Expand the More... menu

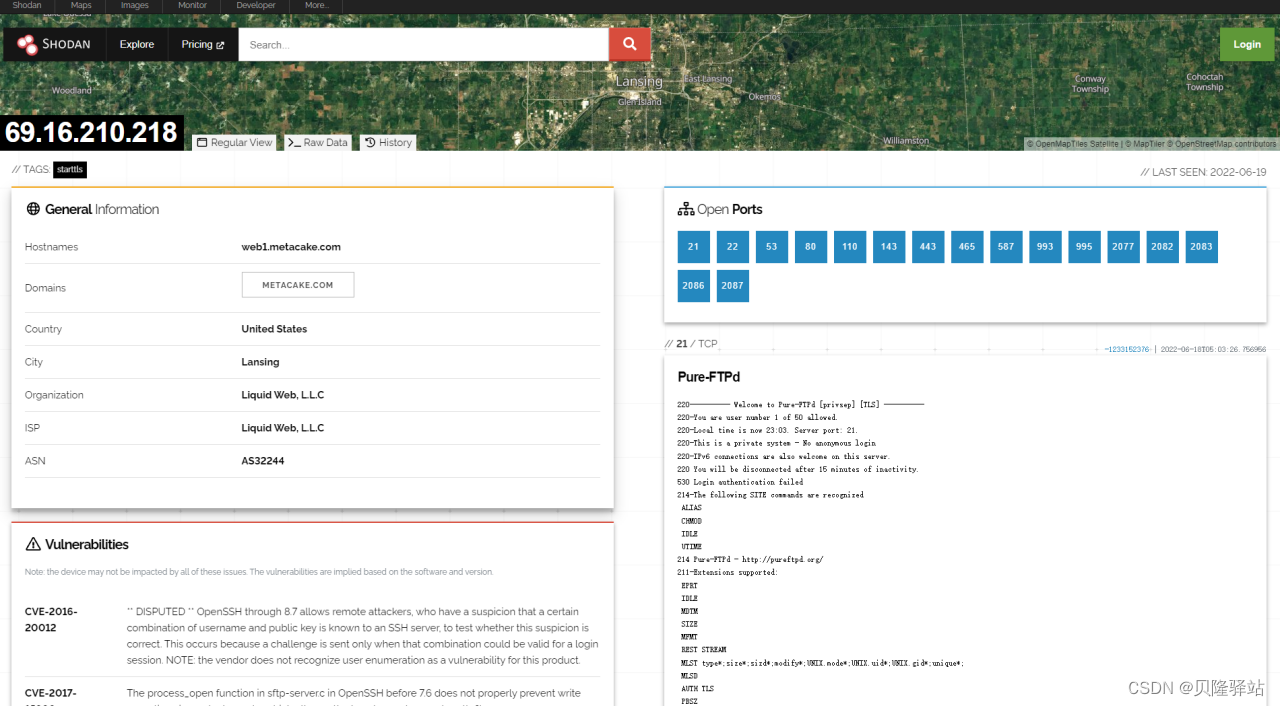pos(317,5)
